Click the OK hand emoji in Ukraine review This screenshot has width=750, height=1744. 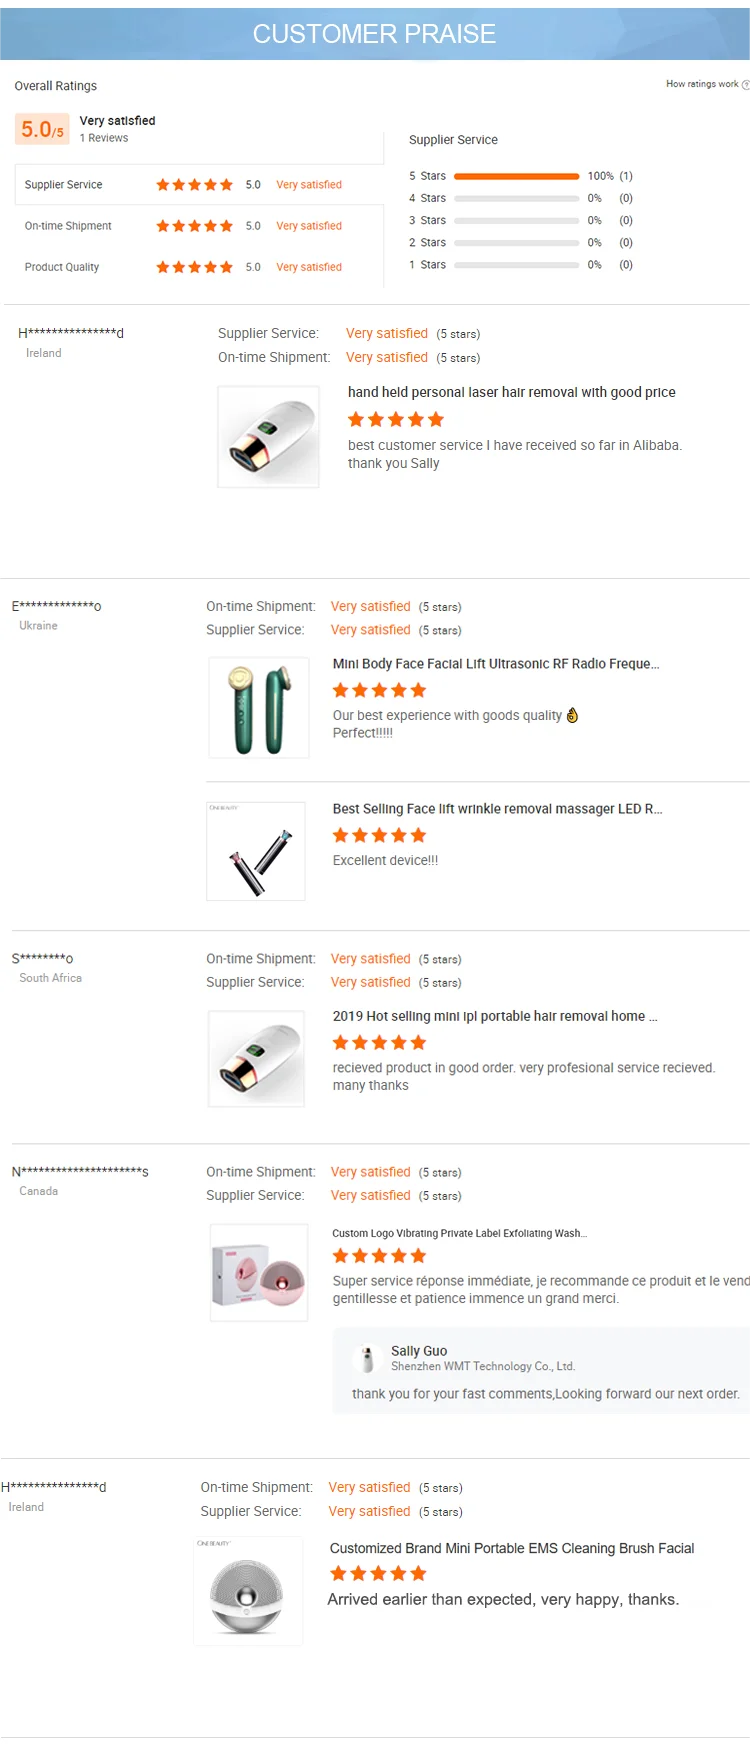click(572, 715)
